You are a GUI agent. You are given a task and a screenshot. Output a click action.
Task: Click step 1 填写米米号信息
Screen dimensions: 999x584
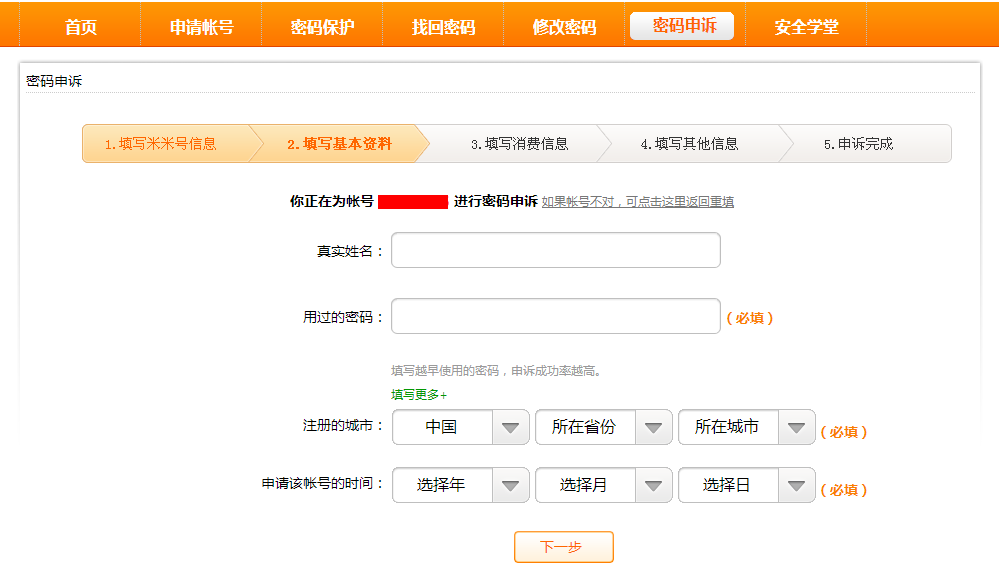click(161, 144)
